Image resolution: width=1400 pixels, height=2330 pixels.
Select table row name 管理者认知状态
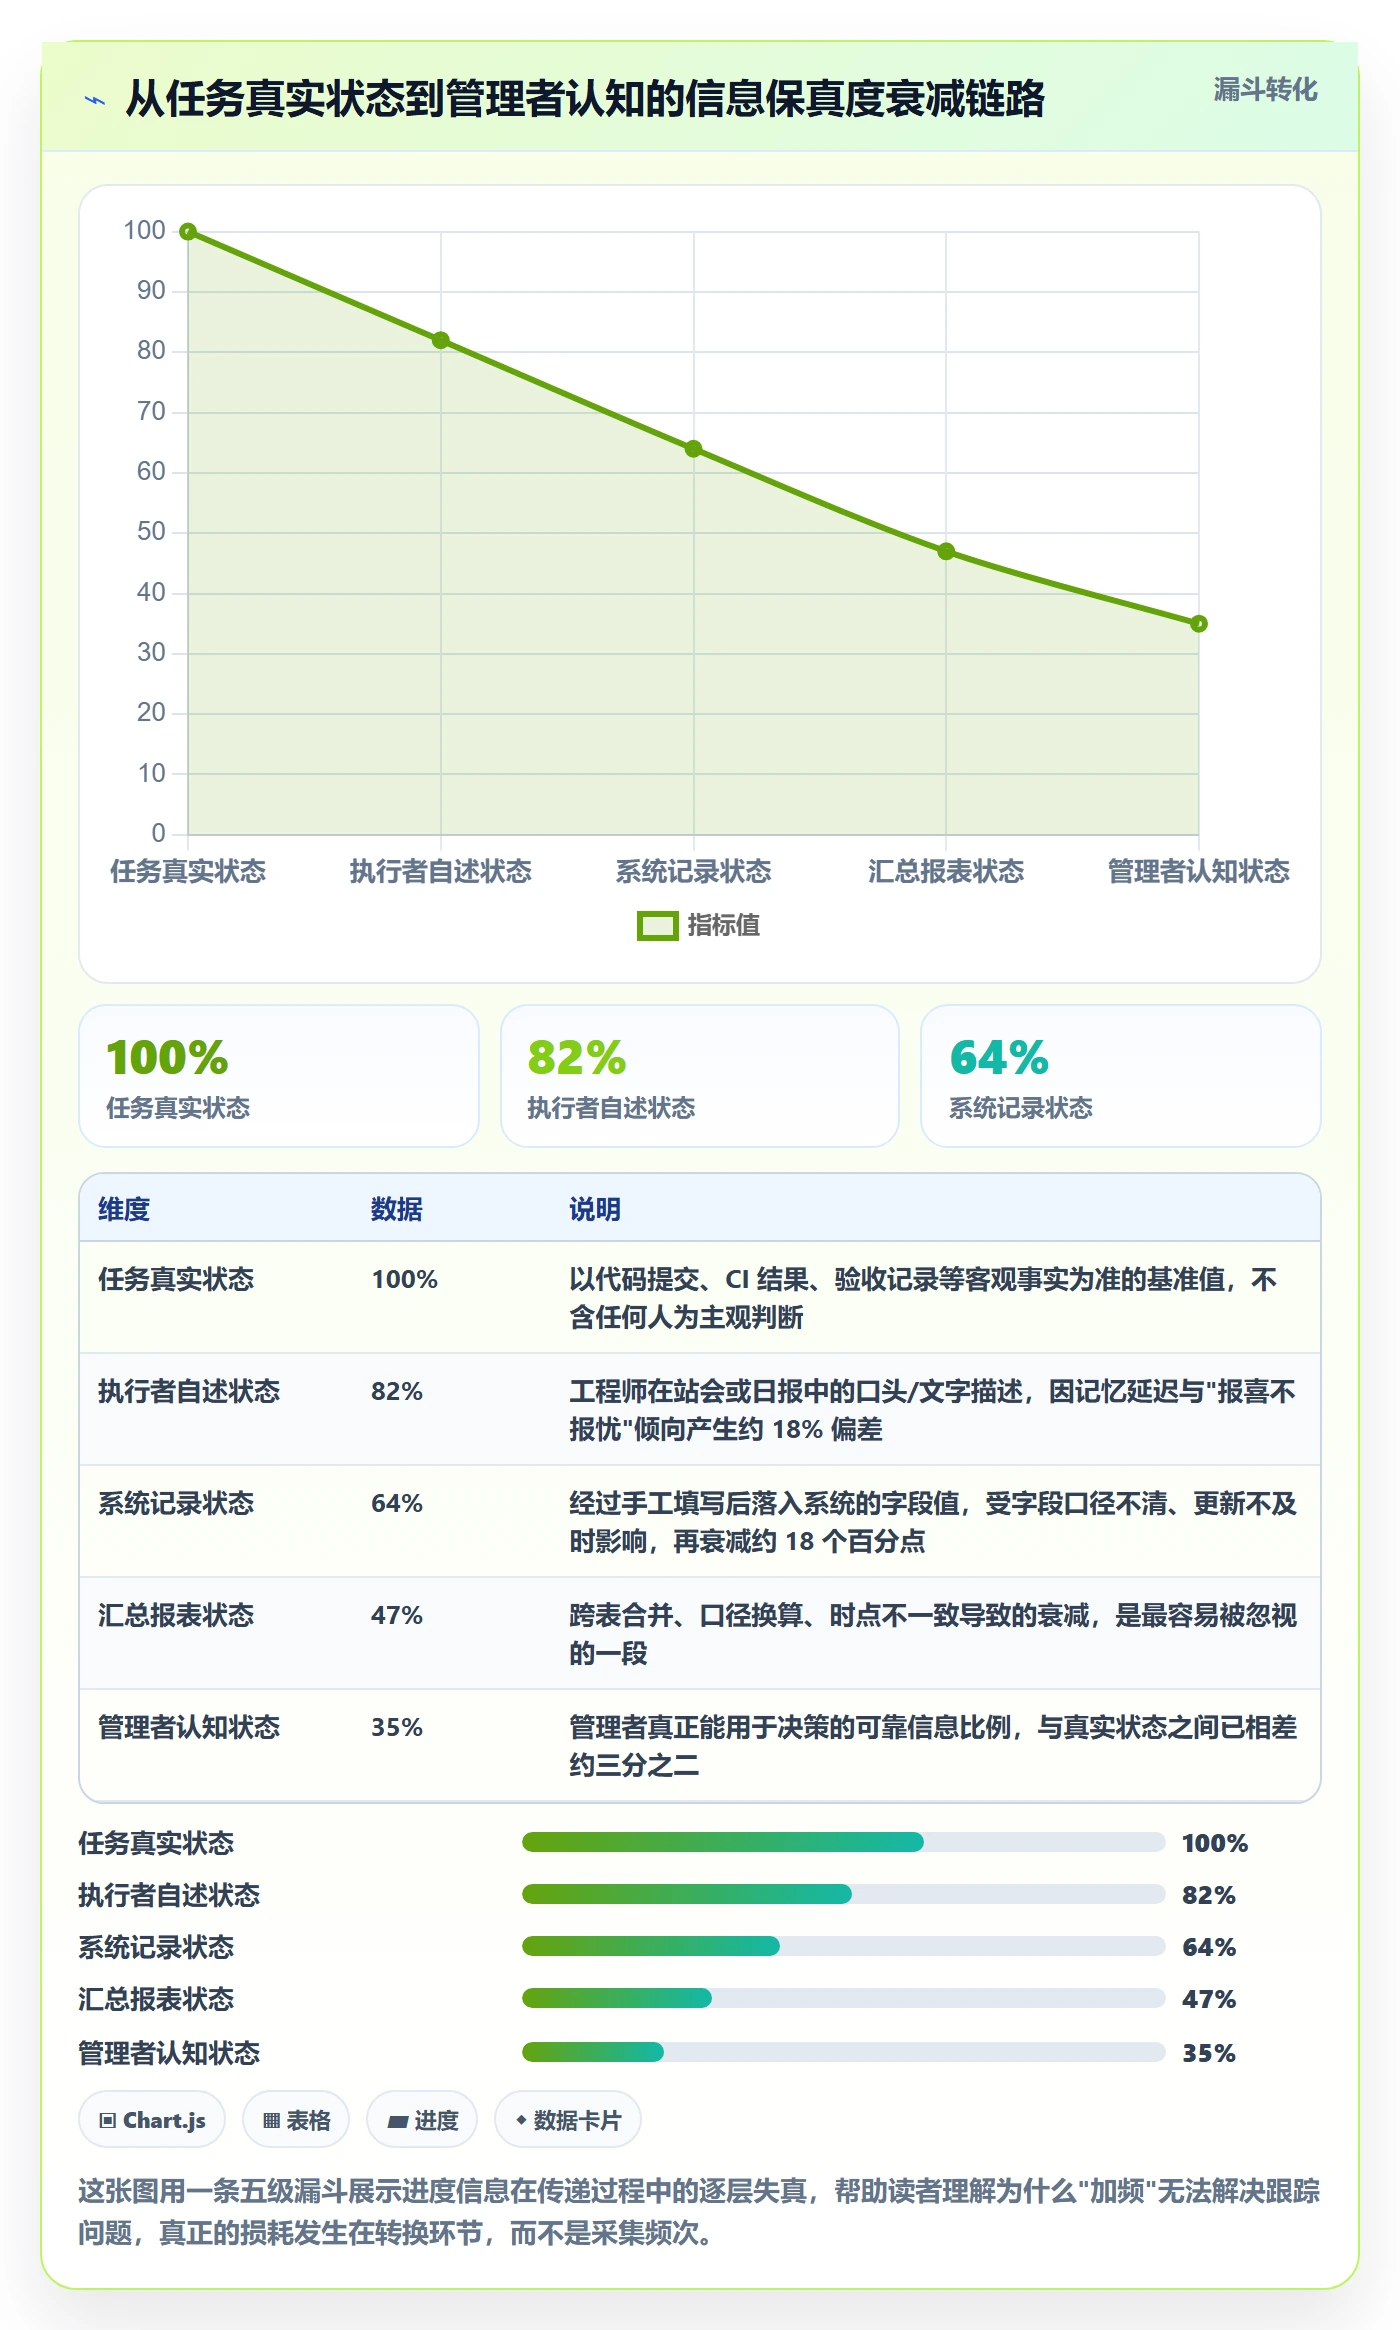[189, 1727]
